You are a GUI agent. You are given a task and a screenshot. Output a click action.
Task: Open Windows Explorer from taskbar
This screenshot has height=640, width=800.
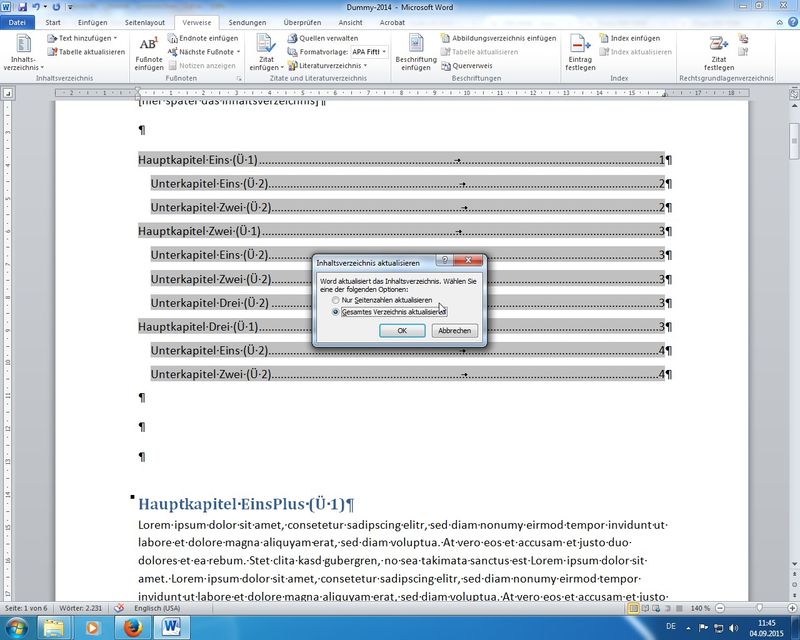(x=54, y=627)
